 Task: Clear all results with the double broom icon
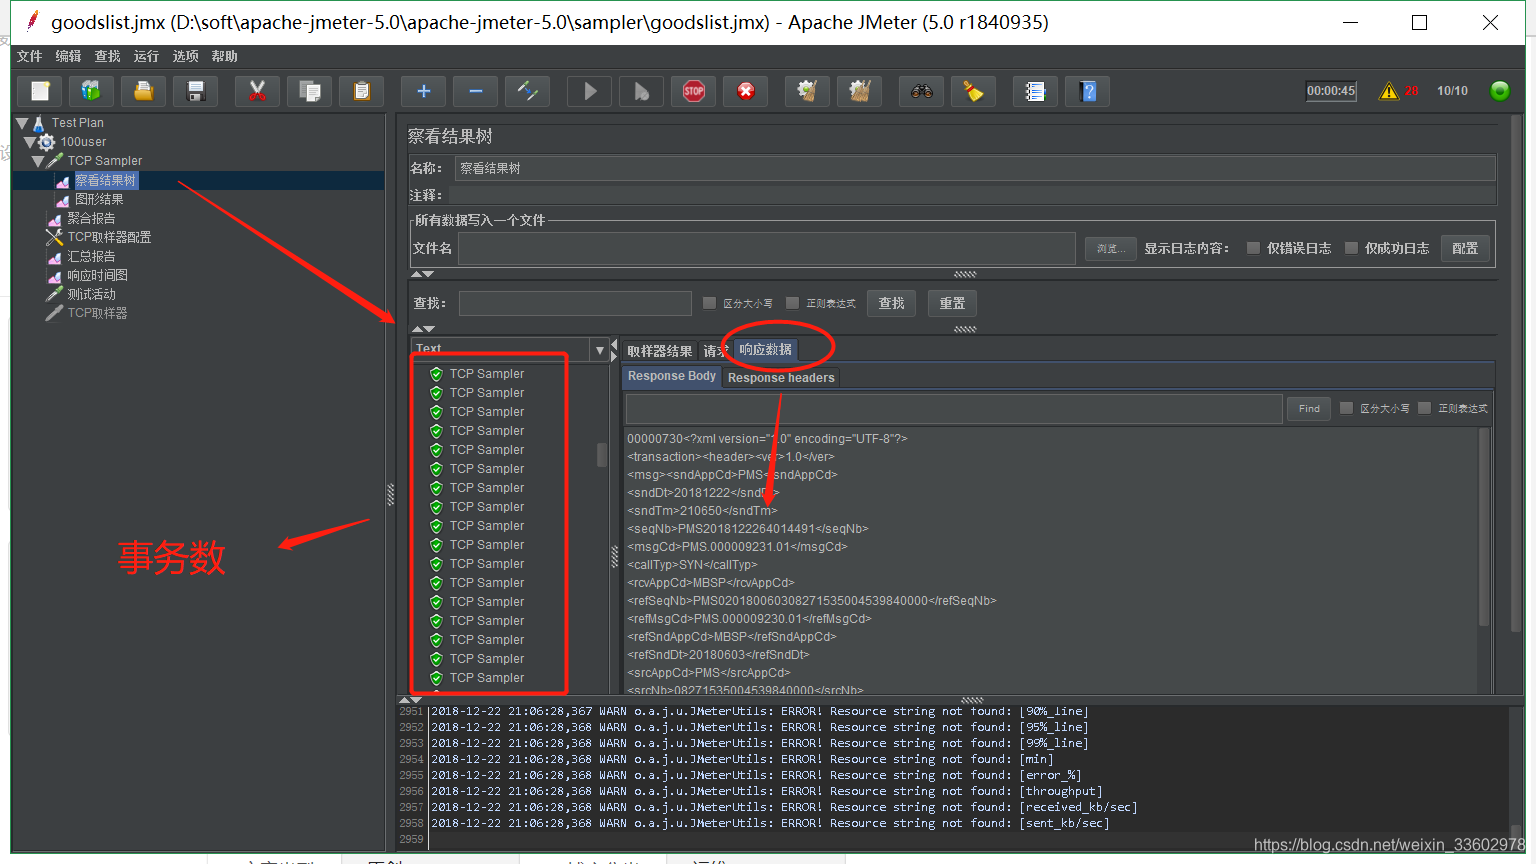click(859, 91)
